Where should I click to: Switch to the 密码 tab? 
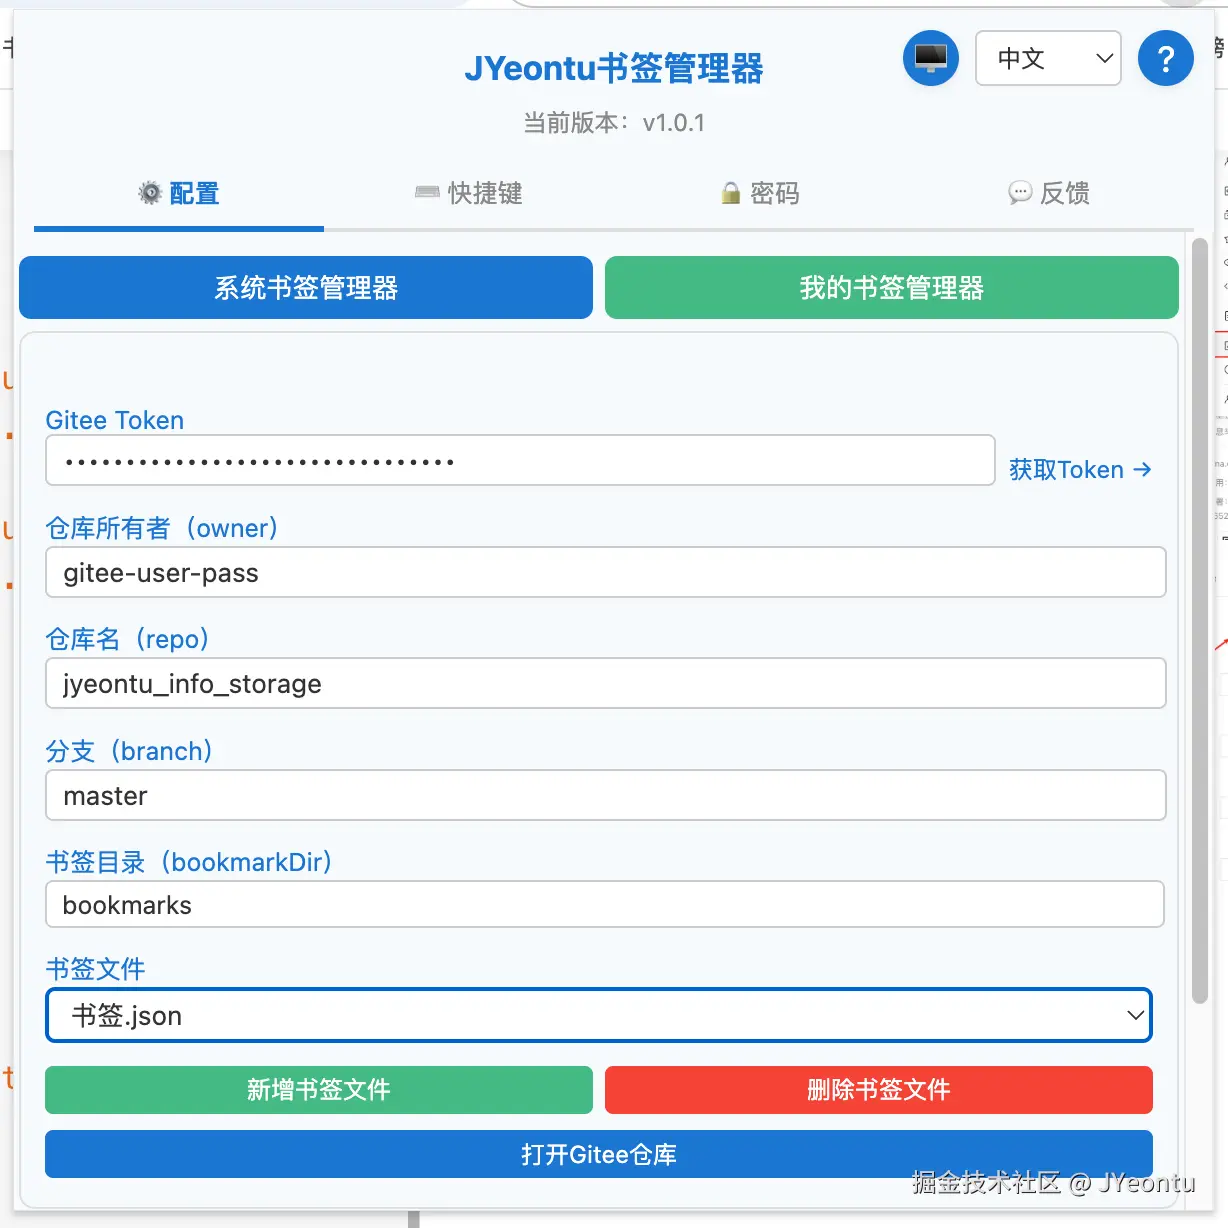coord(759,193)
